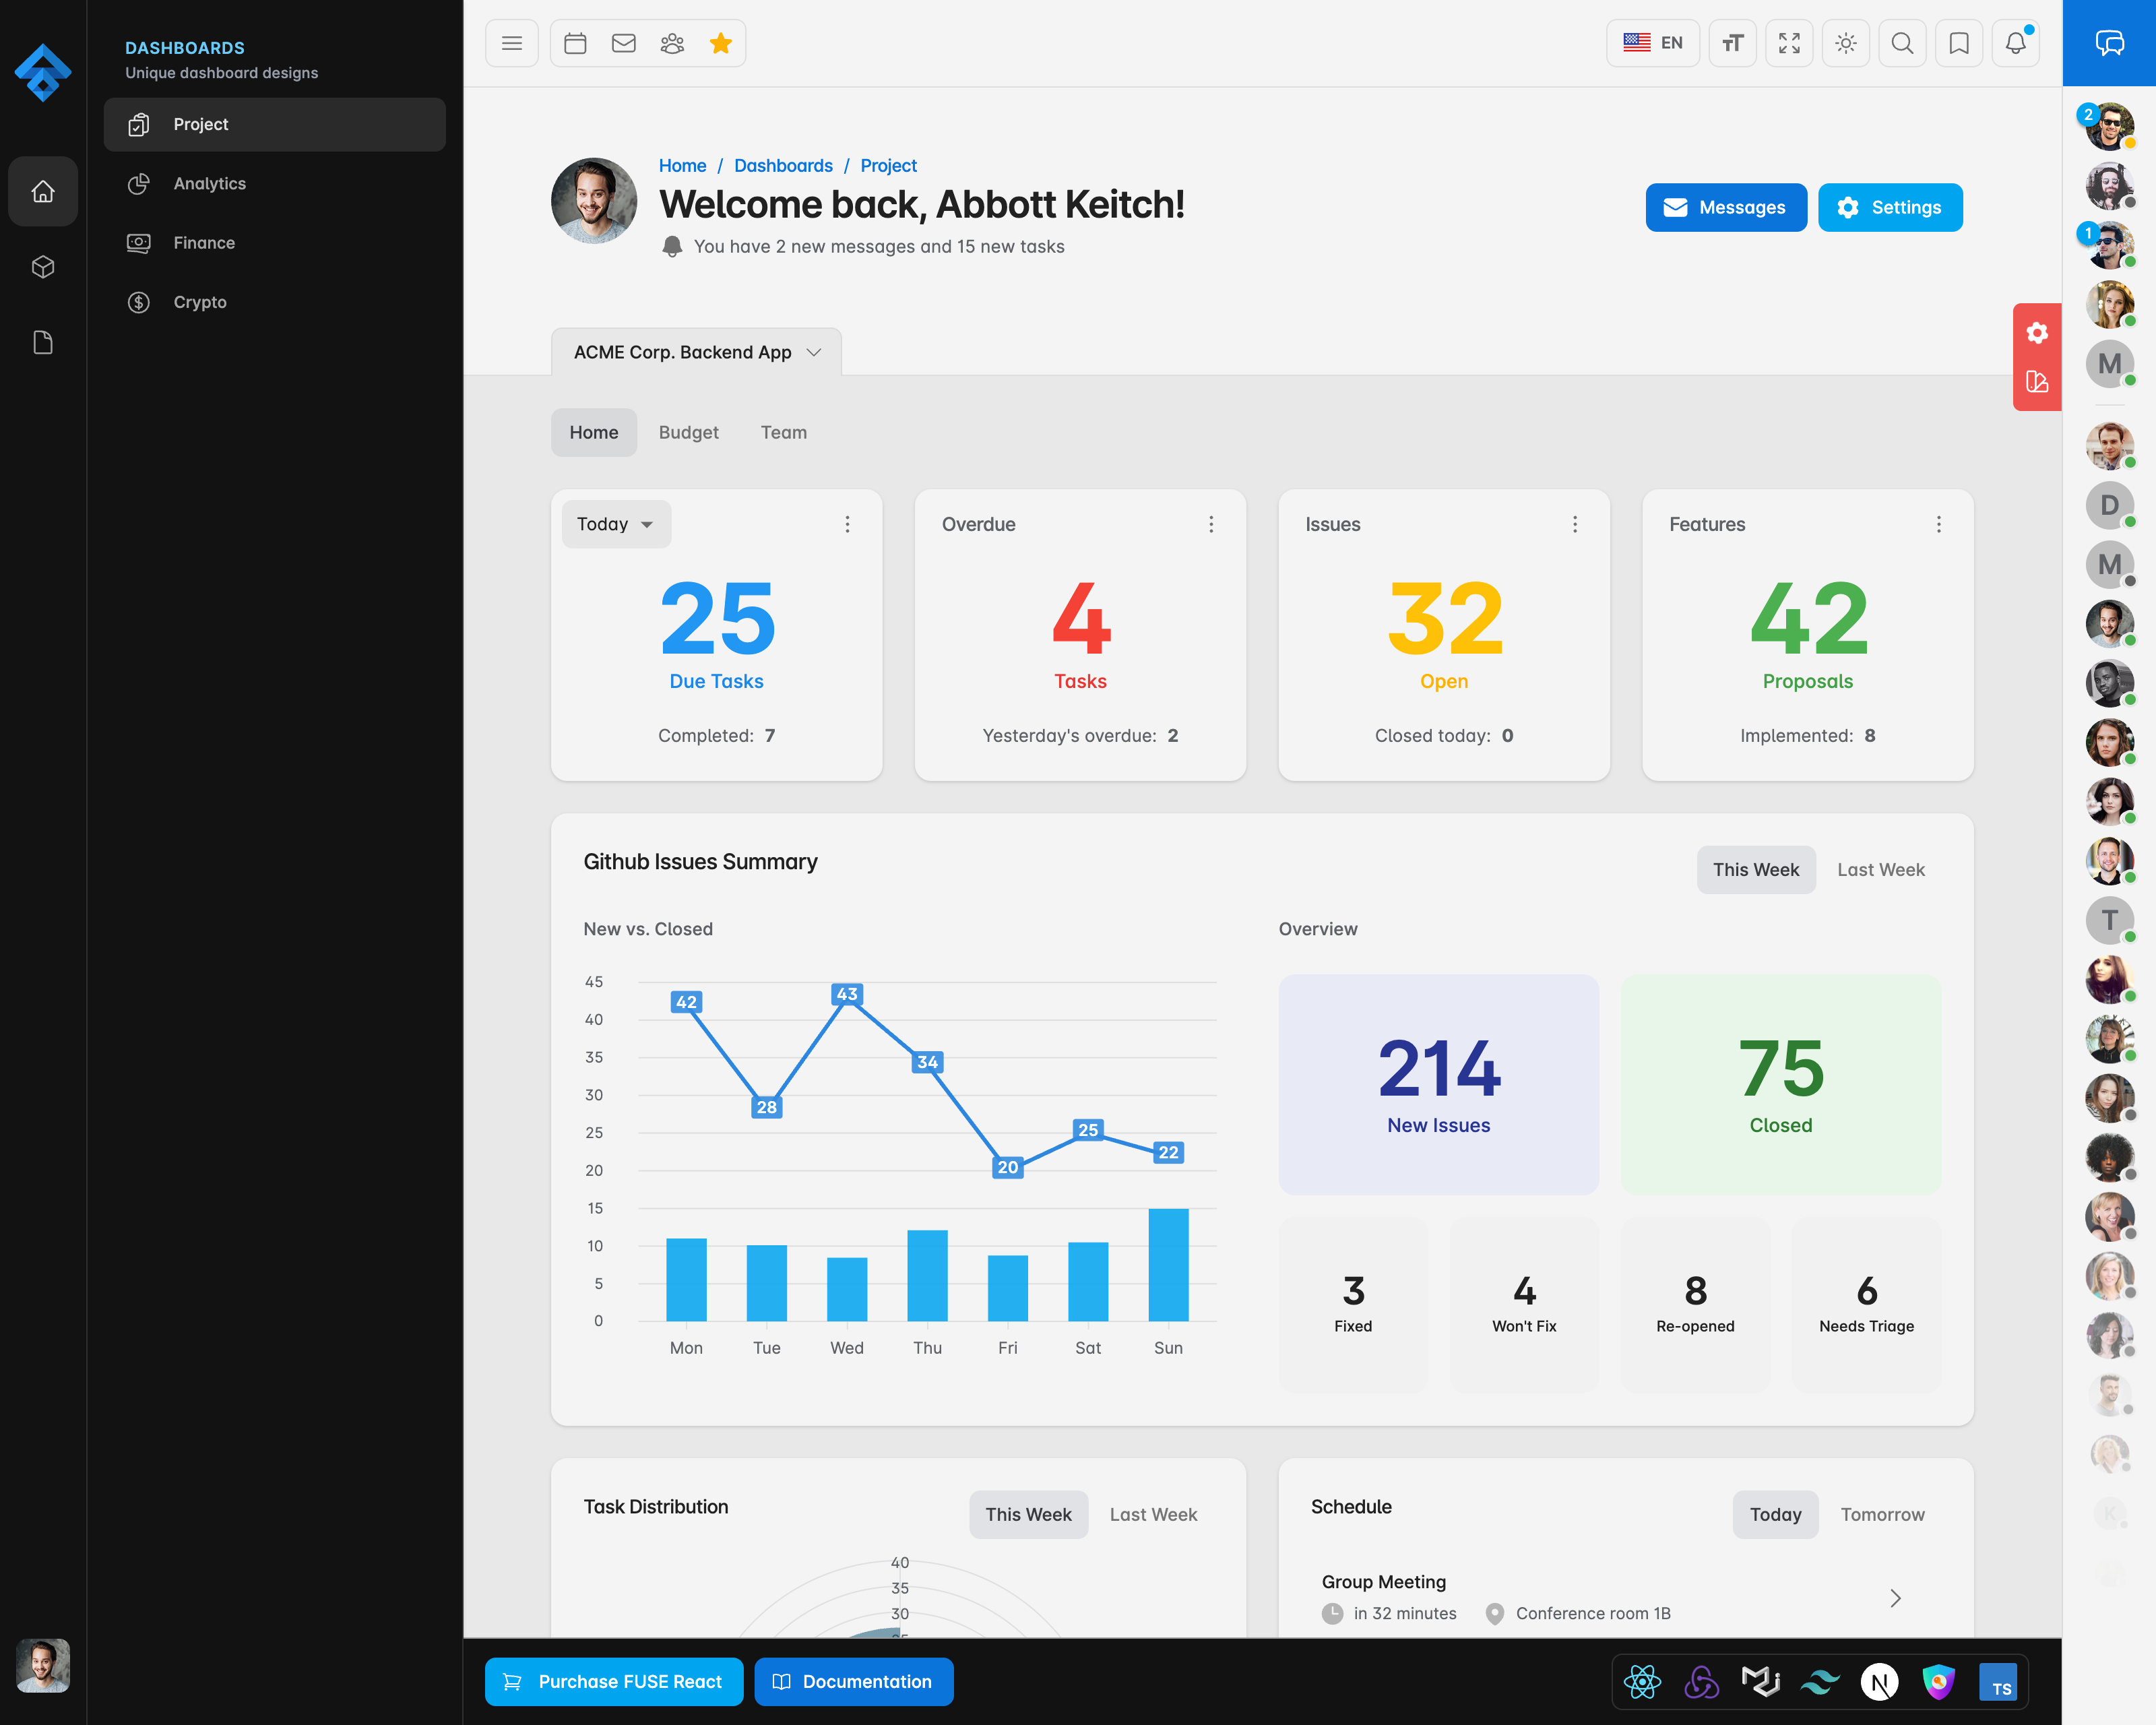Viewport: 2156px width, 1725px height.
Task: Open chat contact with initial D
Action: pyautogui.click(x=2109, y=505)
